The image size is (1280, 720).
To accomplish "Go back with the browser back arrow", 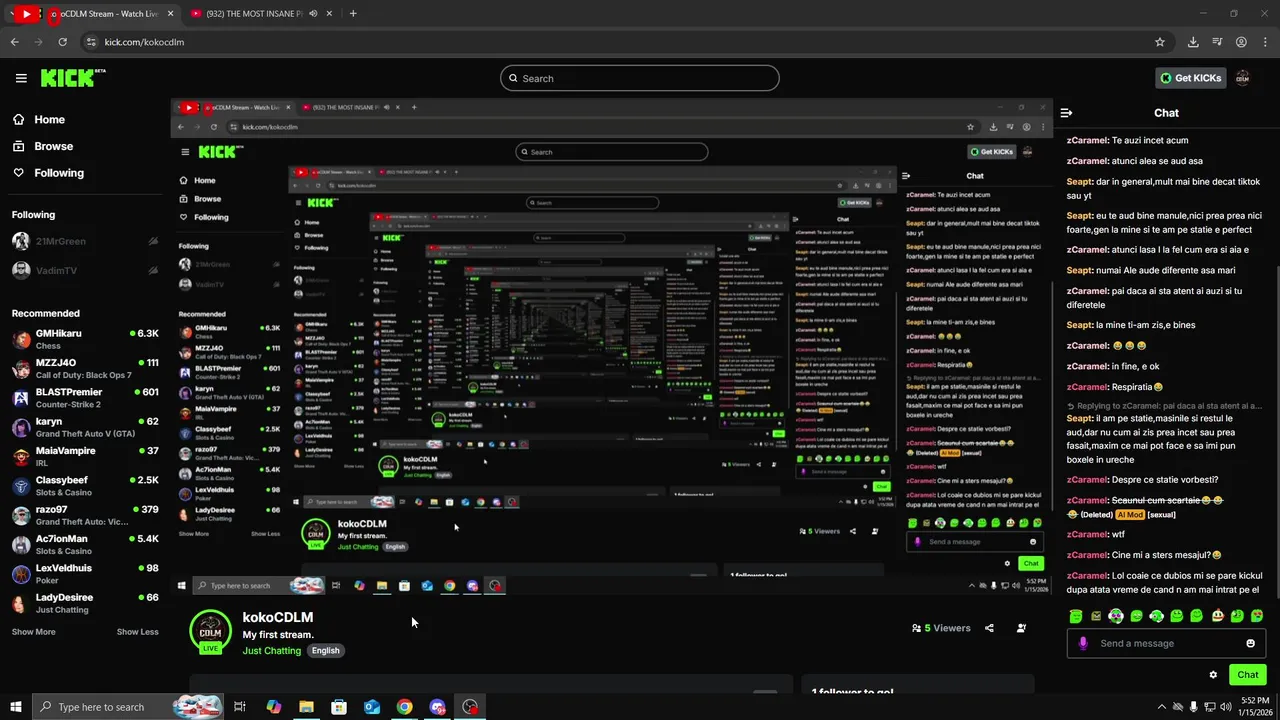I will click(x=14, y=42).
